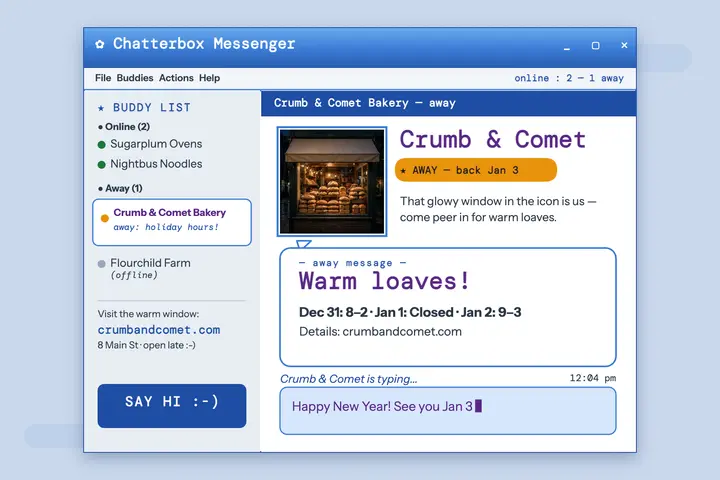The height and width of the screenshot is (480, 720).
Task: Click the SAY HI :-) button
Action: (172, 406)
